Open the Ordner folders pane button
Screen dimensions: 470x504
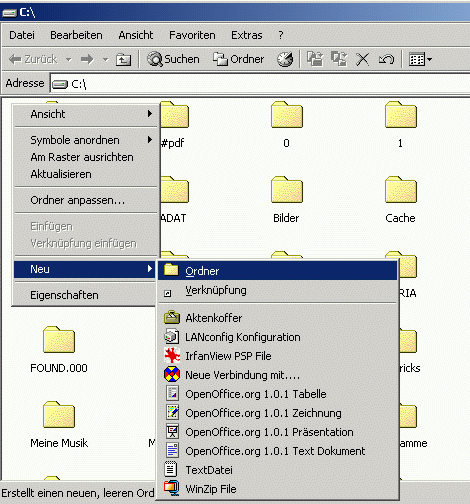[239, 59]
